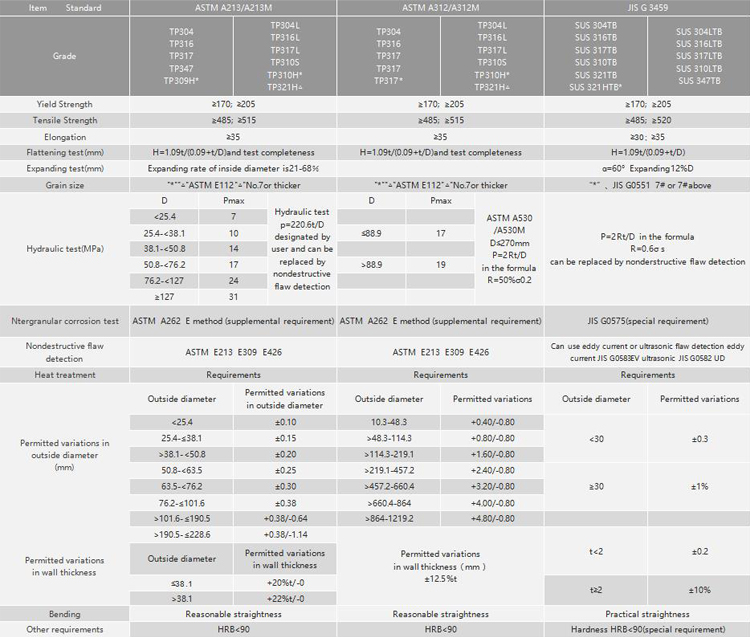
Task: Click the +20%t/-0 wall thickness cell
Action: (285, 583)
